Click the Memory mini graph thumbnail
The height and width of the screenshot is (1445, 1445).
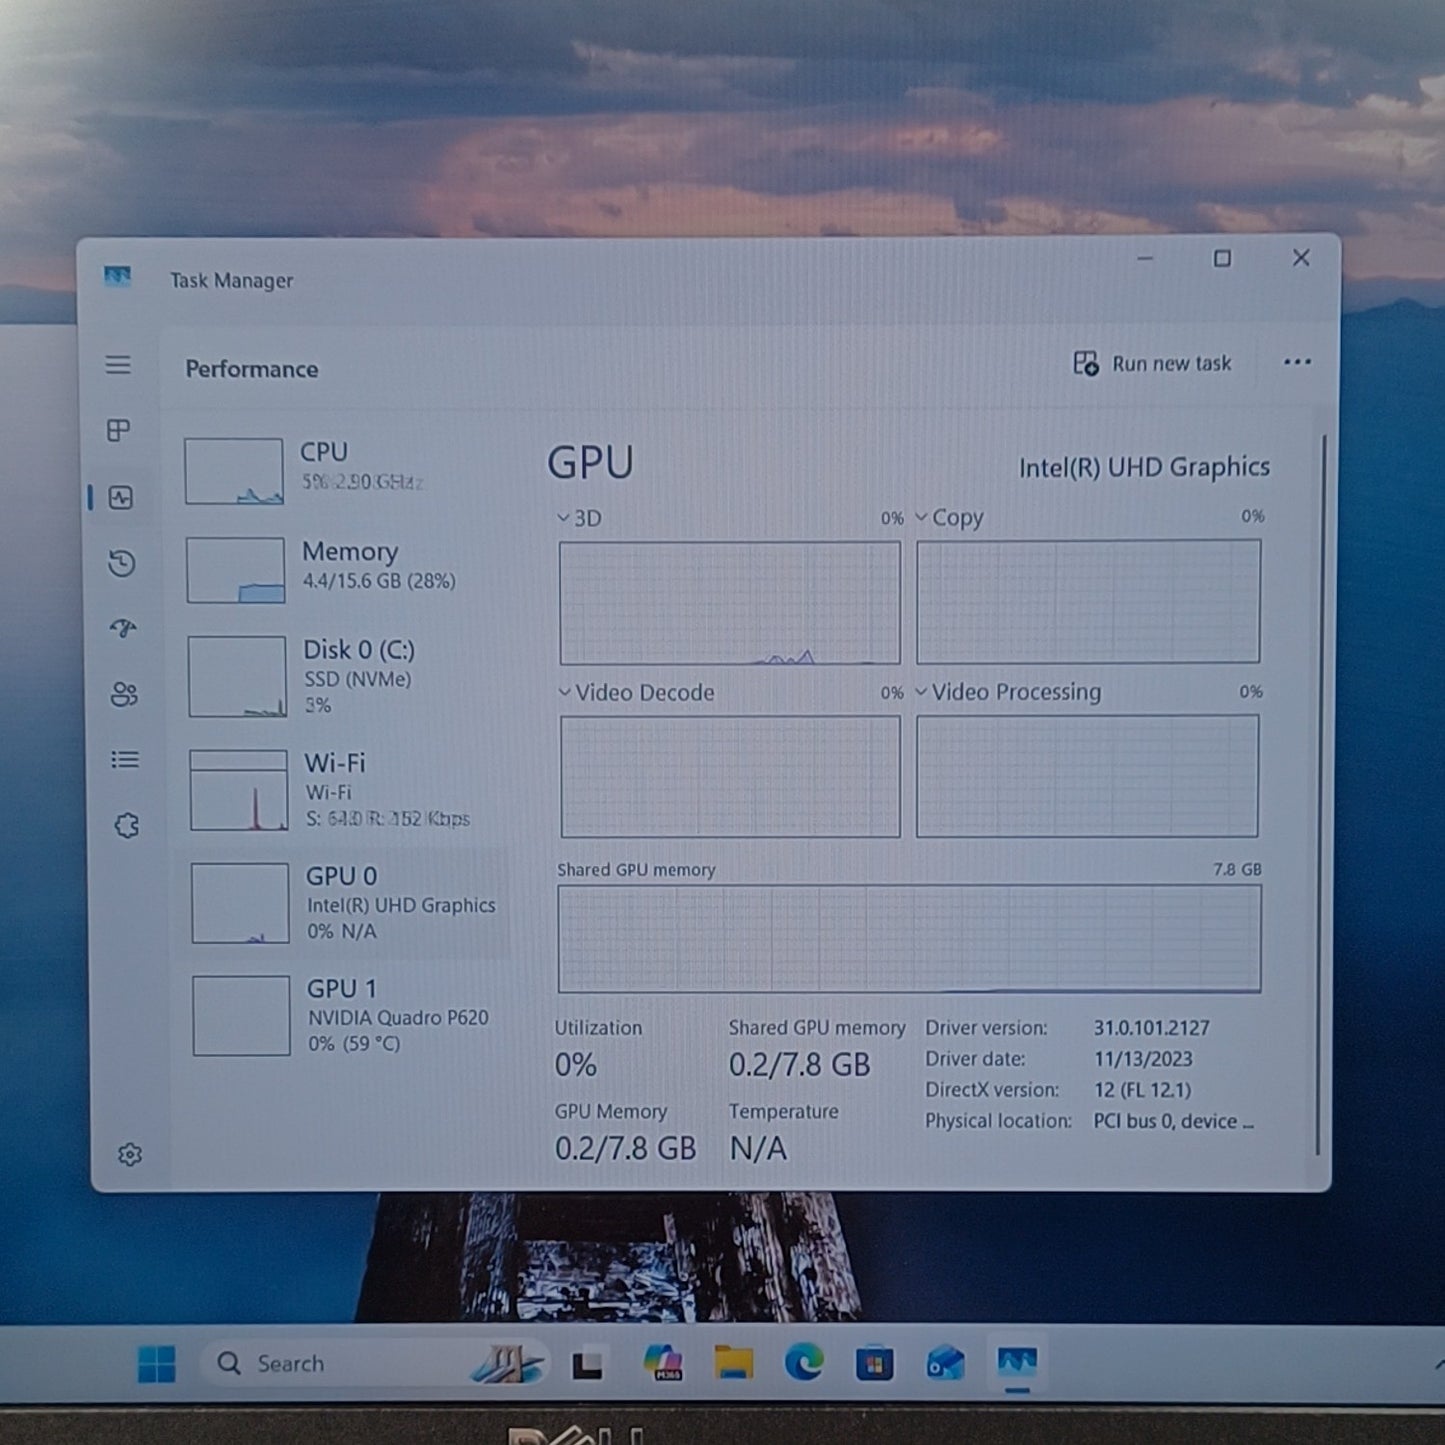236,570
